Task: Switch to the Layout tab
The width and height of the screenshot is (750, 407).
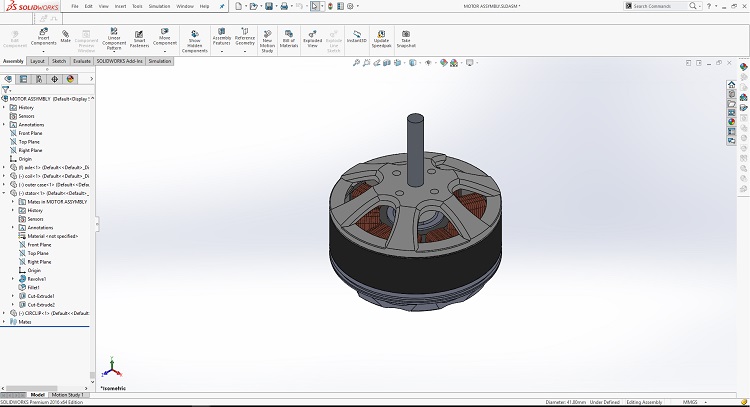Action: pyautogui.click(x=37, y=61)
